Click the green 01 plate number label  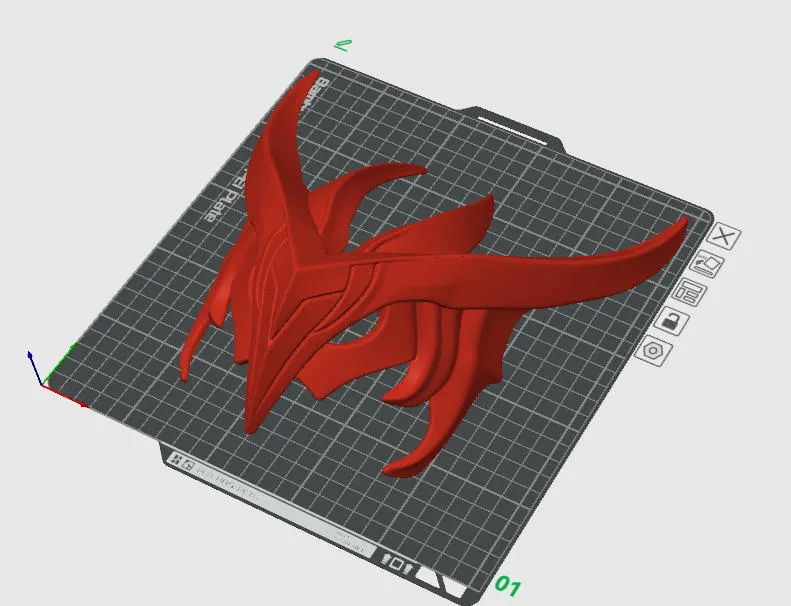click(x=508, y=586)
